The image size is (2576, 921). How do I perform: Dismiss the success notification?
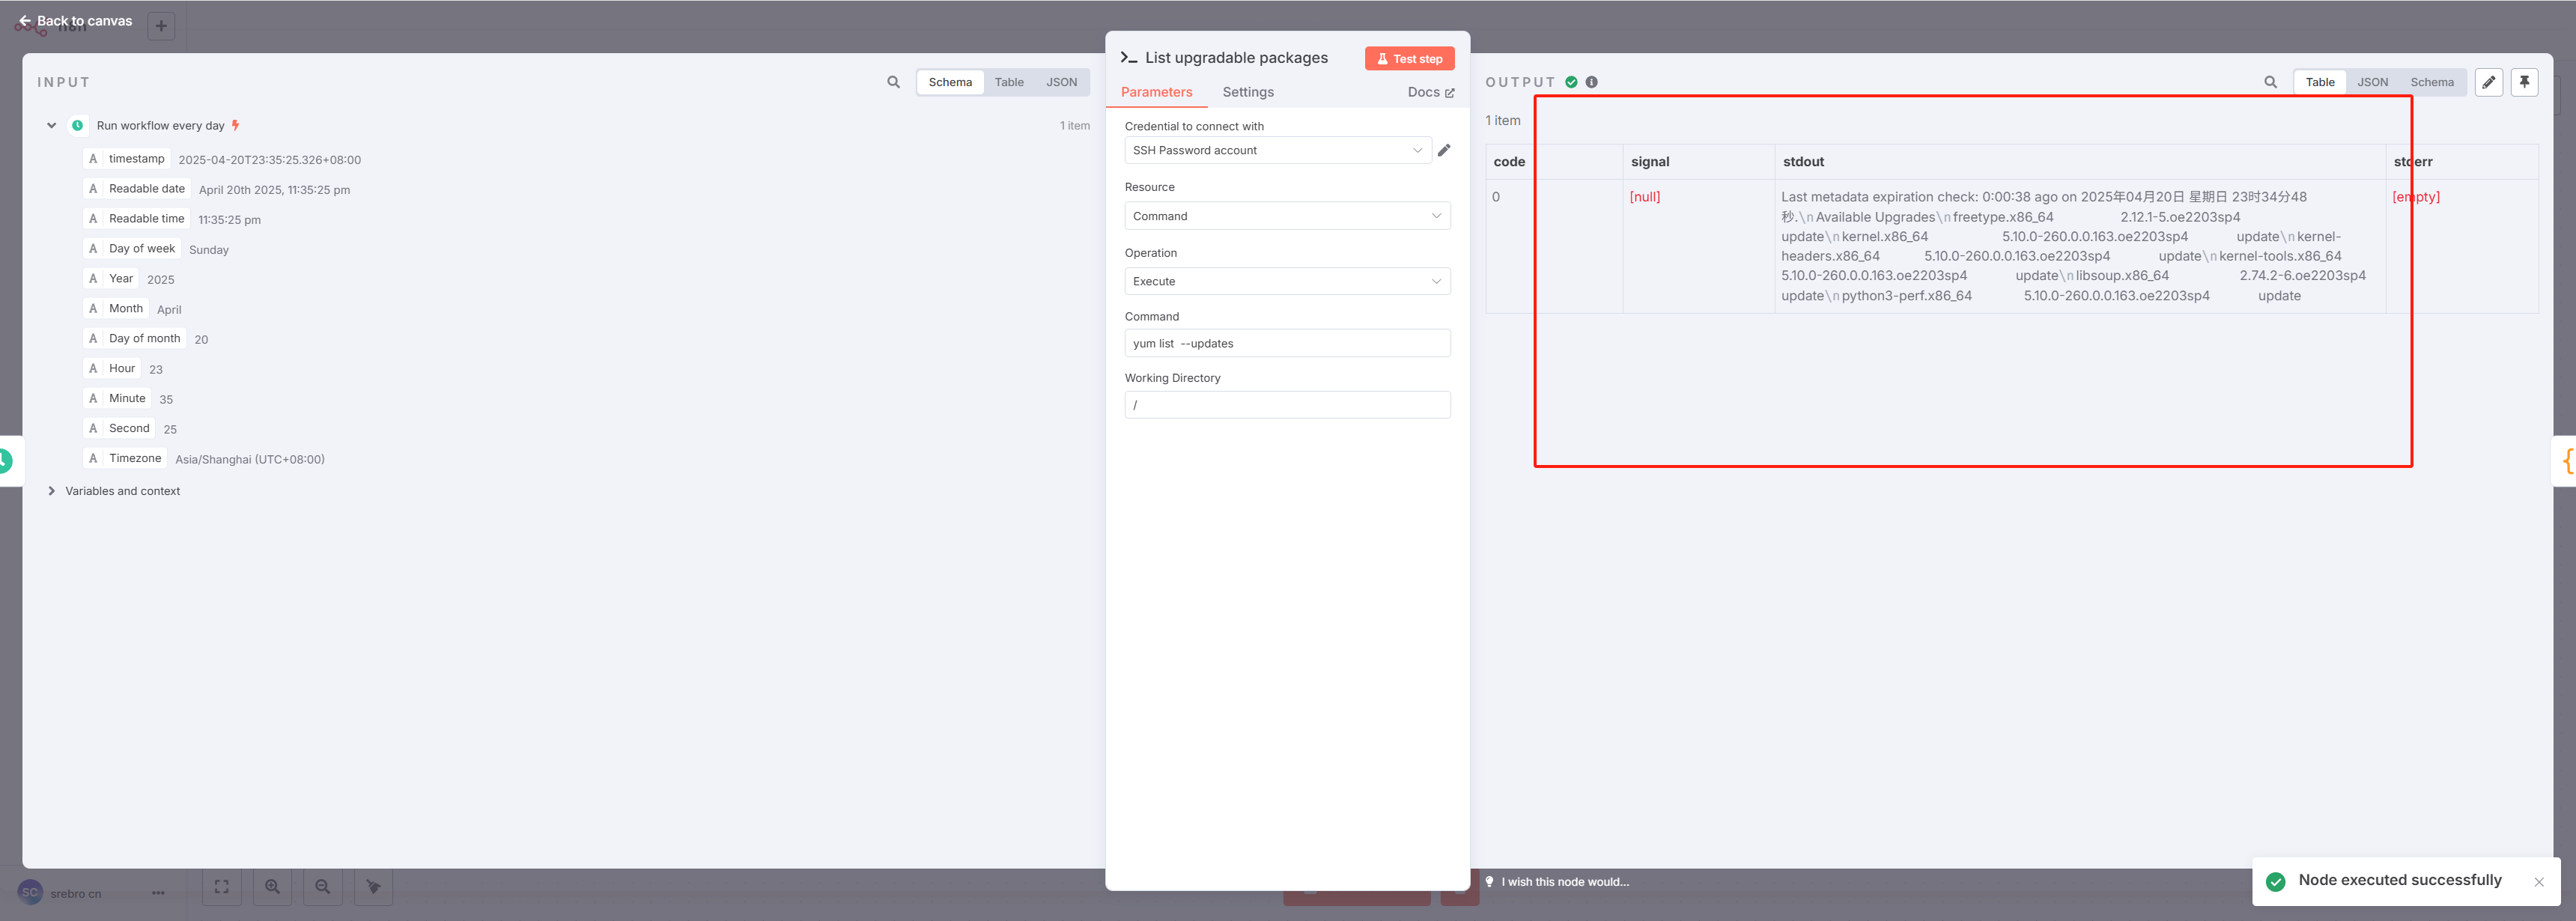(2538, 882)
